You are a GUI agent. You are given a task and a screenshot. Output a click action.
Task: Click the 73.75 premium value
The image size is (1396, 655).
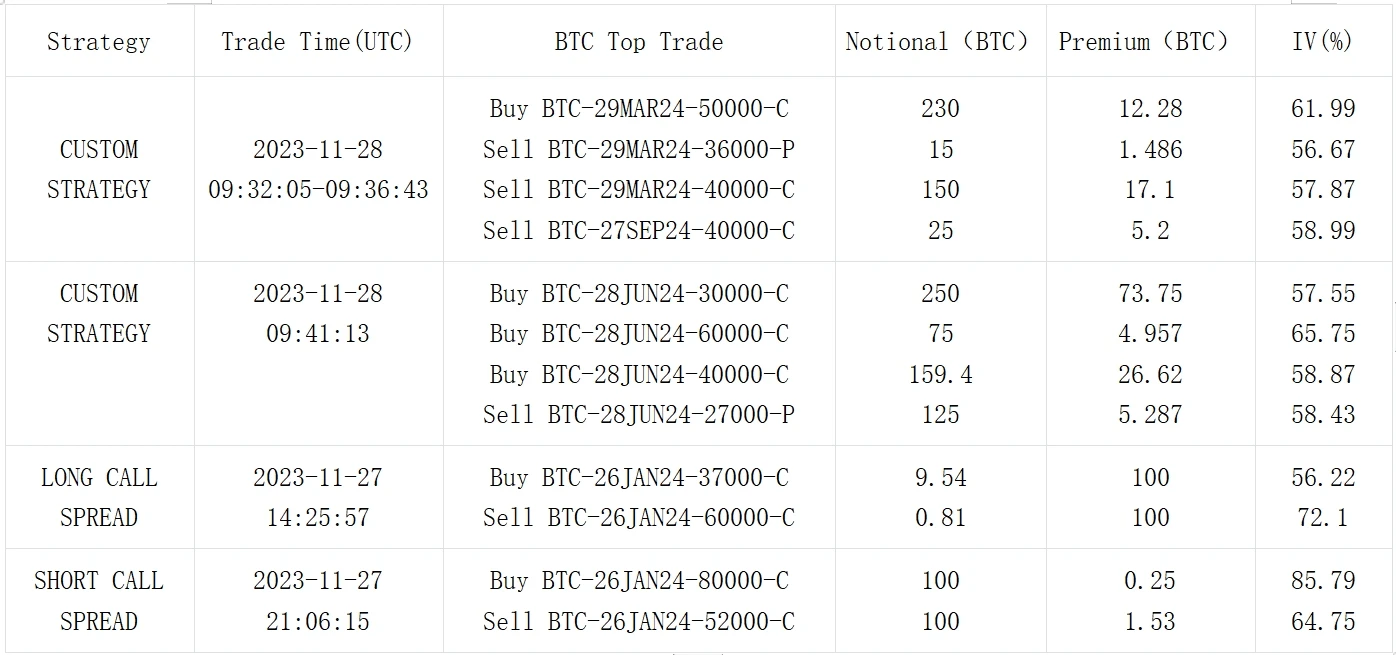coord(1150,293)
